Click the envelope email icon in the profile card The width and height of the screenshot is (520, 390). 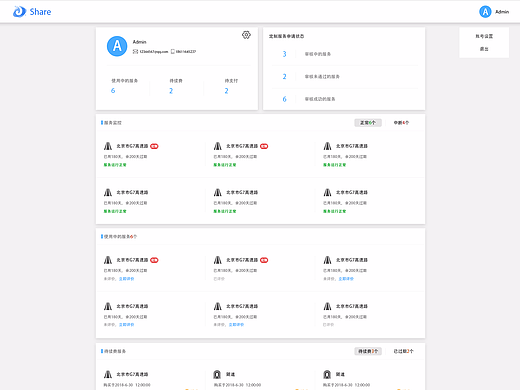point(135,51)
